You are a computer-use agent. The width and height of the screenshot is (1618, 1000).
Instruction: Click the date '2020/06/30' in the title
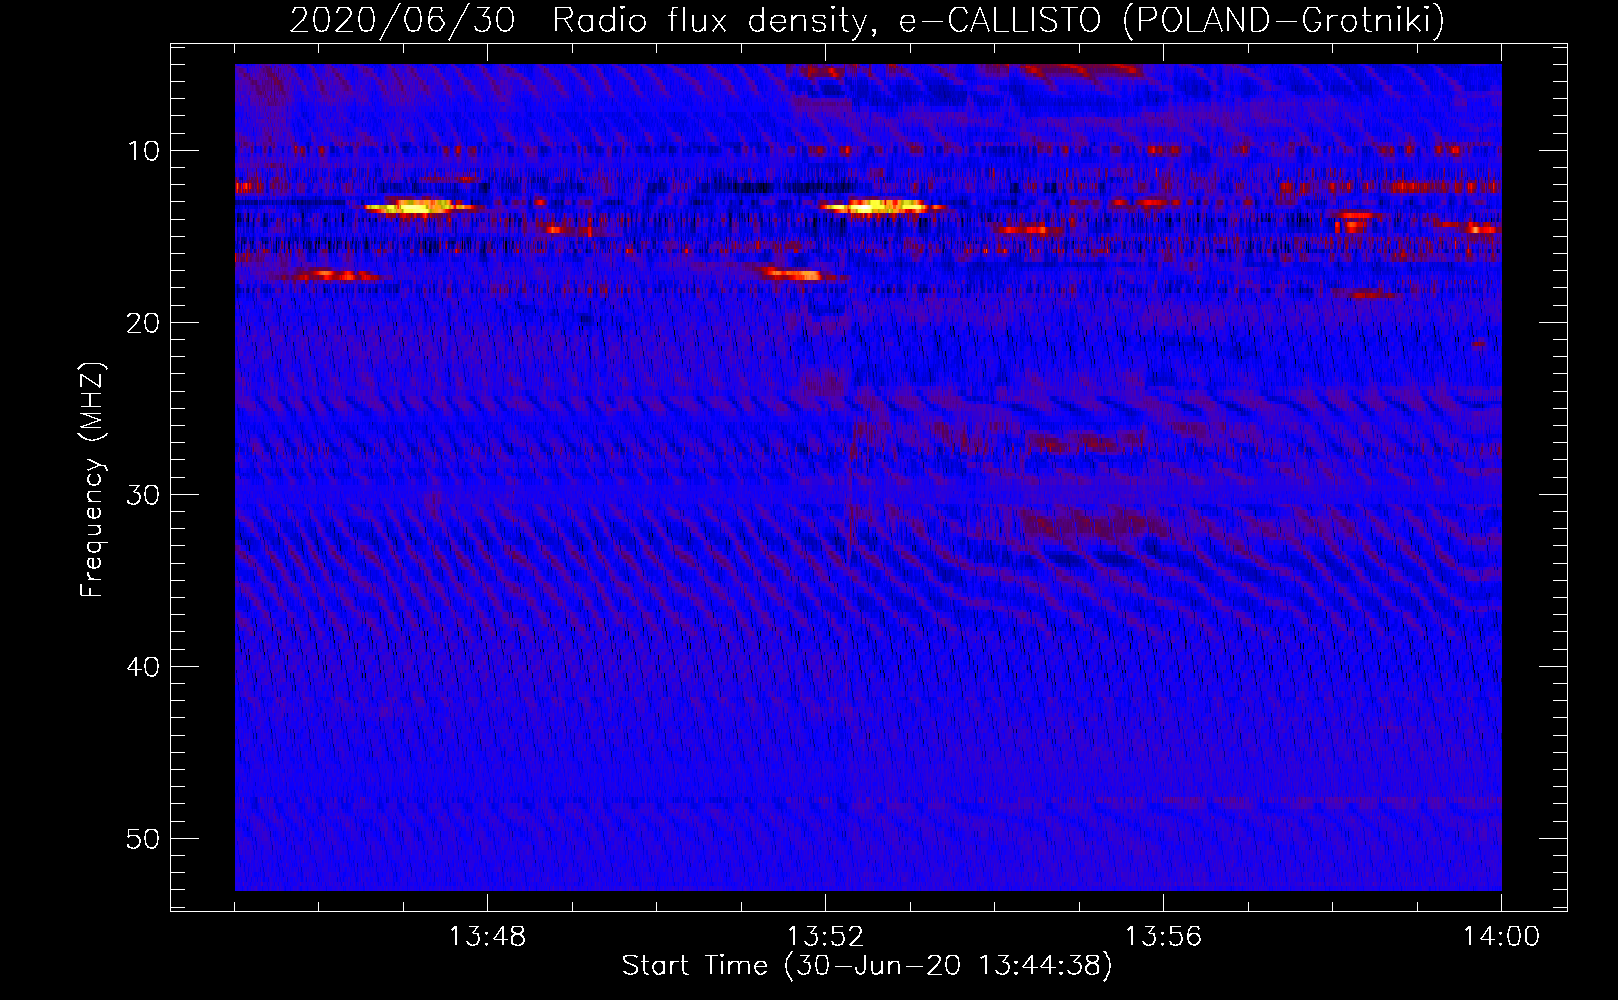(402, 20)
